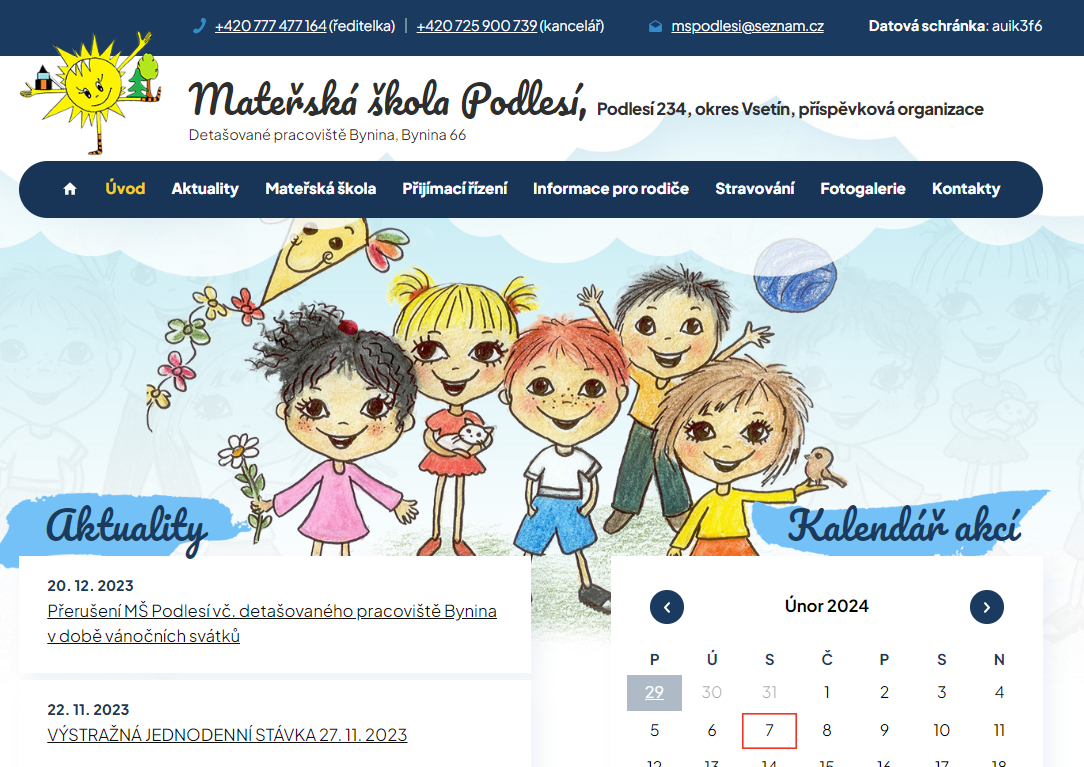The width and height of the screenshot is (1084, 767).
Task: Click the envelope icon beside the email
Action: click(x=655, y=27)
